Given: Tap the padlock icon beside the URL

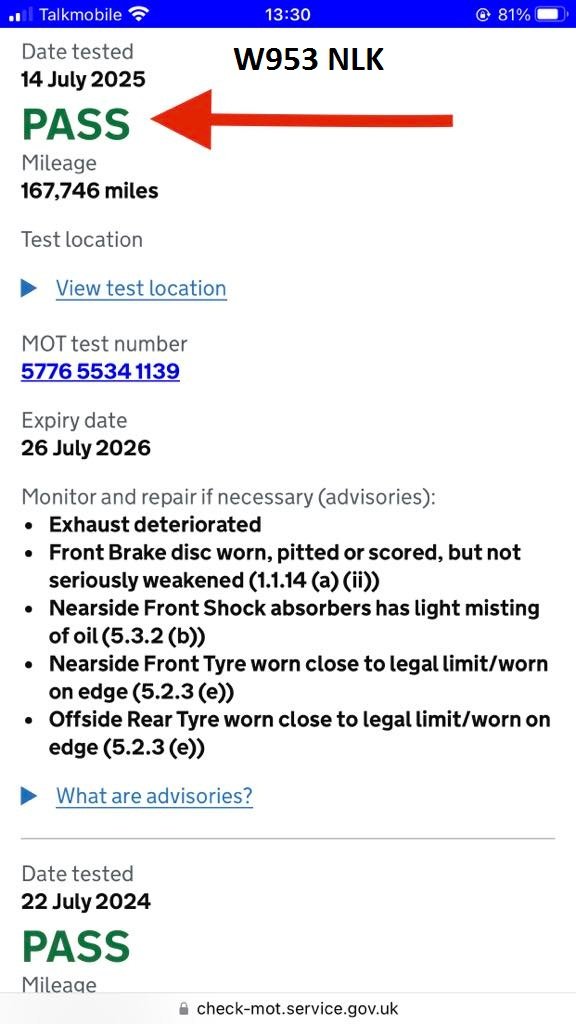Looking at the screenshot, I should point(184,1009).
